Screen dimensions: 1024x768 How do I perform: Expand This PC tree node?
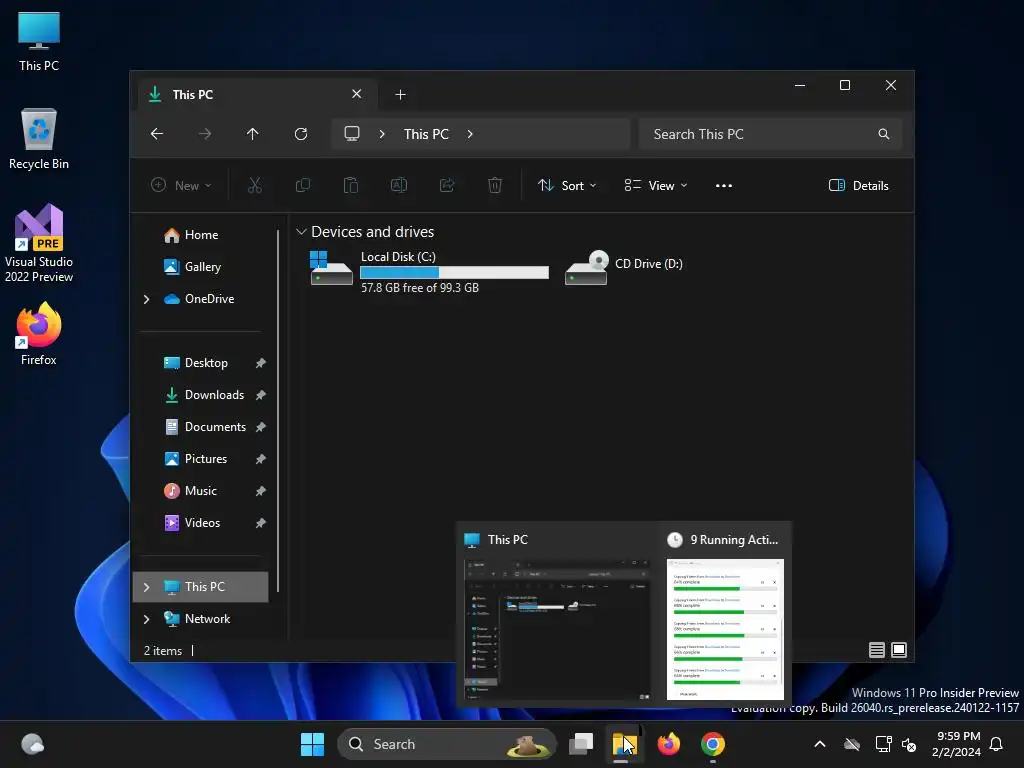coord(146,587)
